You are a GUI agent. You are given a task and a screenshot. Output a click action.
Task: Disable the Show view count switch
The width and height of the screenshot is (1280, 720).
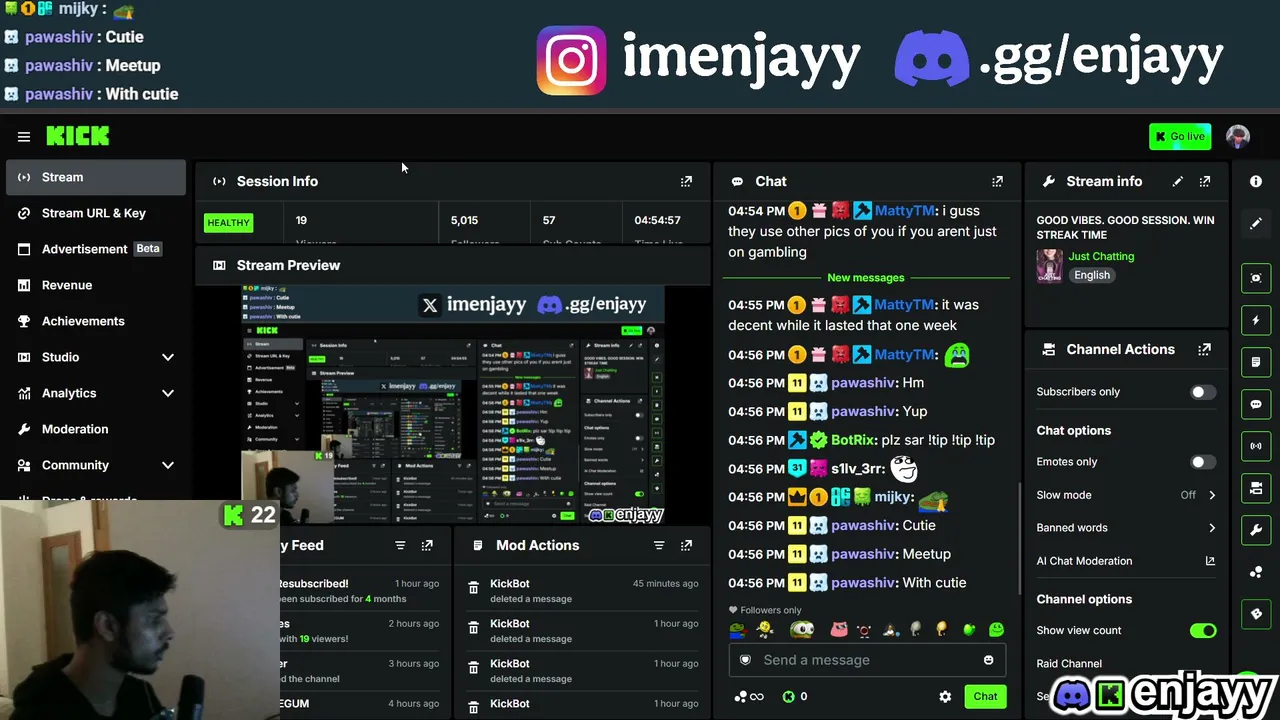click(x=1203, y=631)
